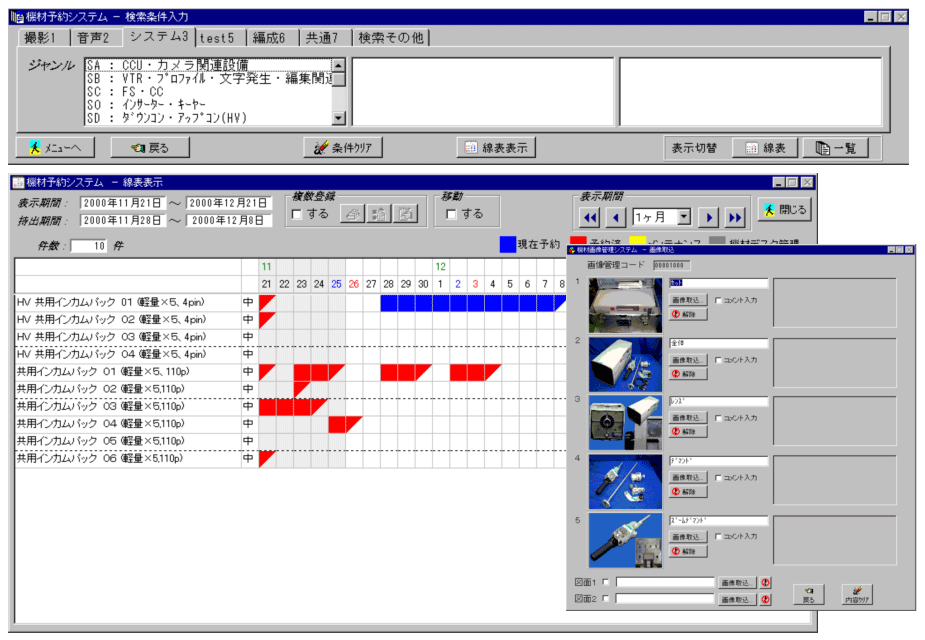Screen dimensions: 925x640
Task: Check コメント入力 for image 1
Action: click(x=718, y=299)
